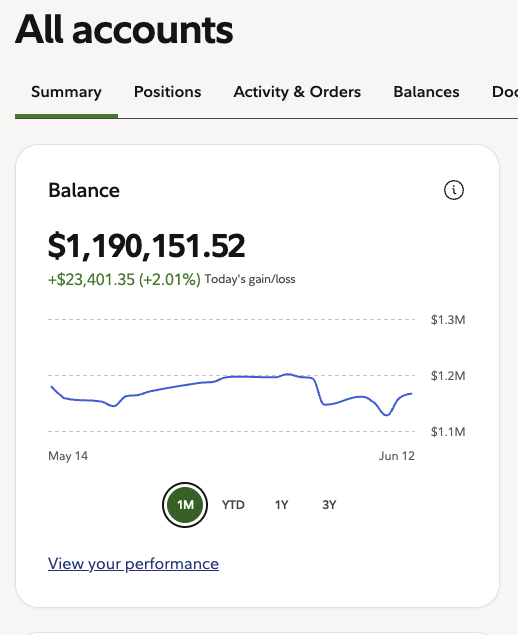Click the $1.3M axis label

click(x=448, y=320)
